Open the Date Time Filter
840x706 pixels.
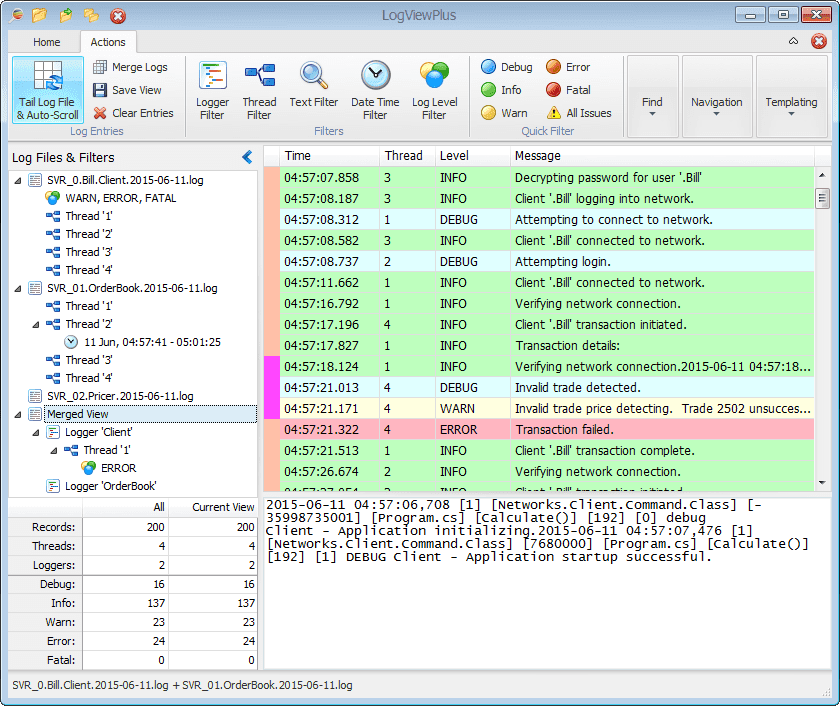pyautogui.click(x=375, y=90)
